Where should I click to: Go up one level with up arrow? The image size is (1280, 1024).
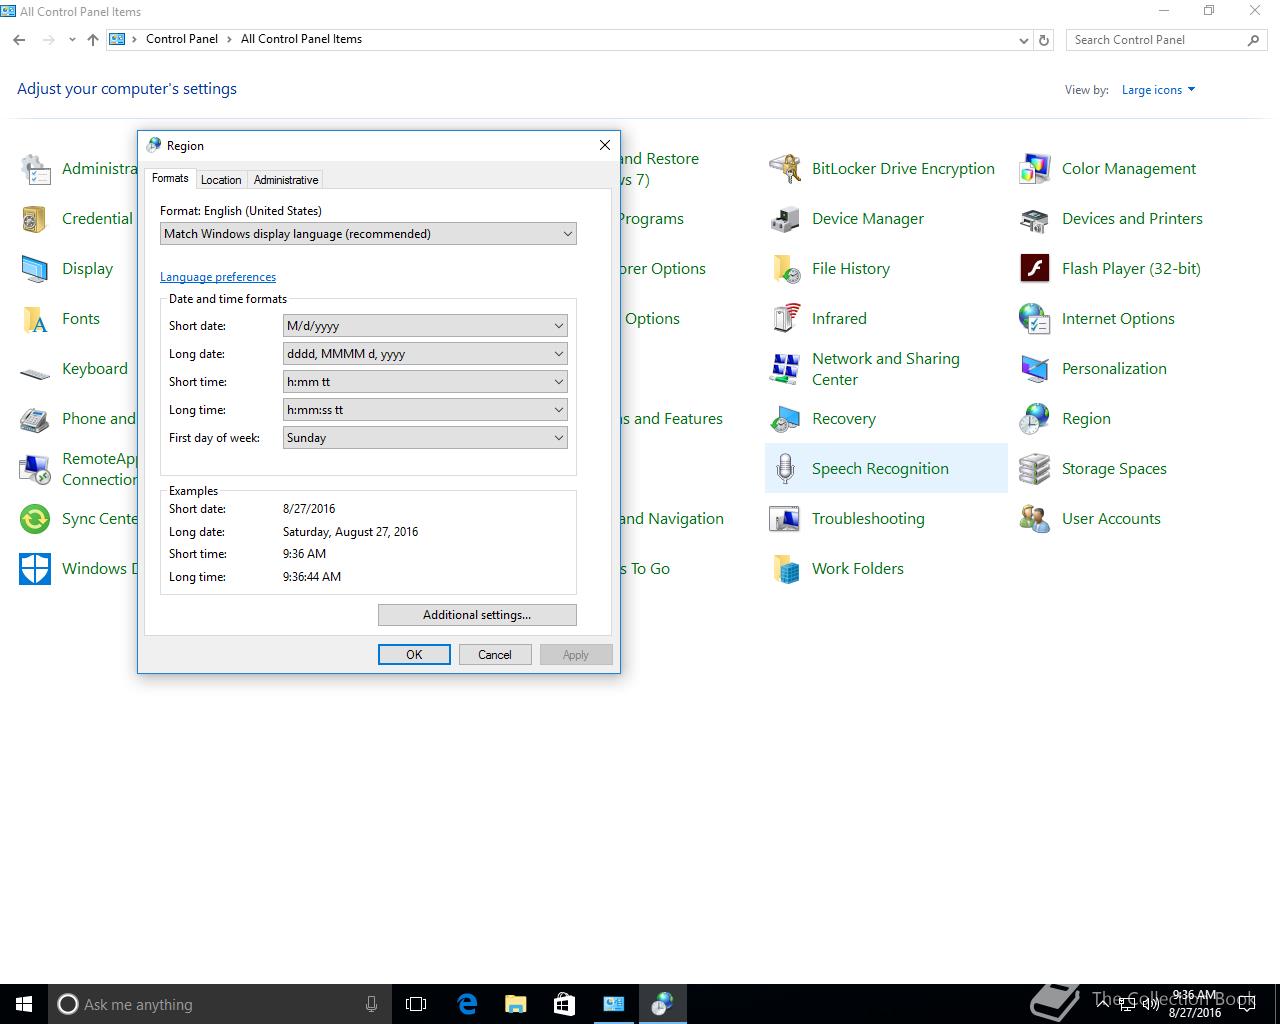[93, 40]
